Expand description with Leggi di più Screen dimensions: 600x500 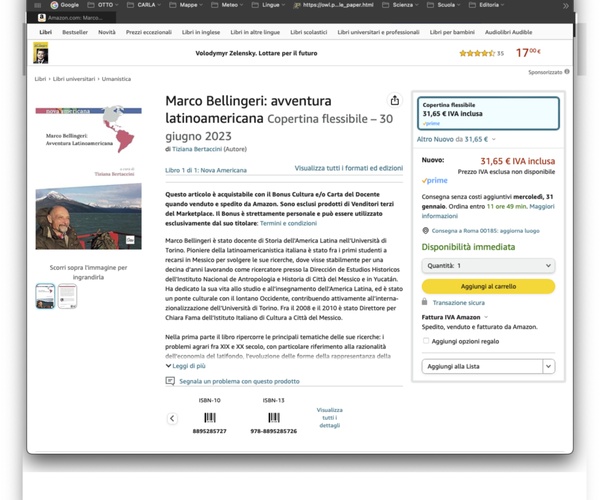186,366
